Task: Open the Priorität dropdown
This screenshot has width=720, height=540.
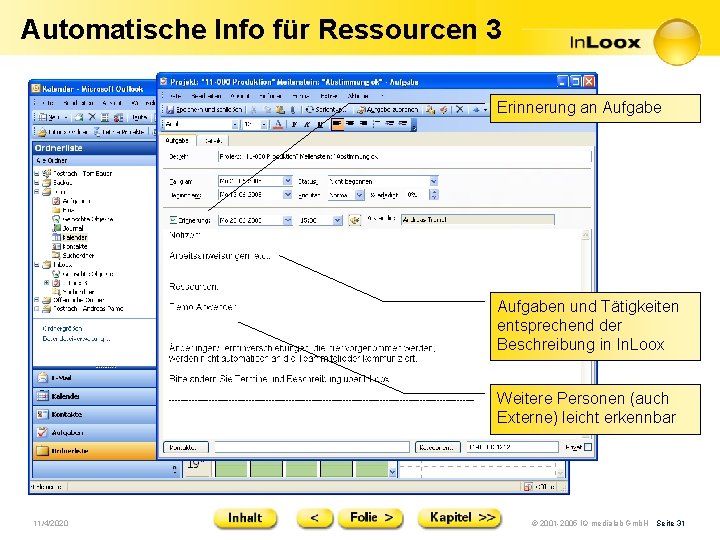Action: (x=360, y=195)
